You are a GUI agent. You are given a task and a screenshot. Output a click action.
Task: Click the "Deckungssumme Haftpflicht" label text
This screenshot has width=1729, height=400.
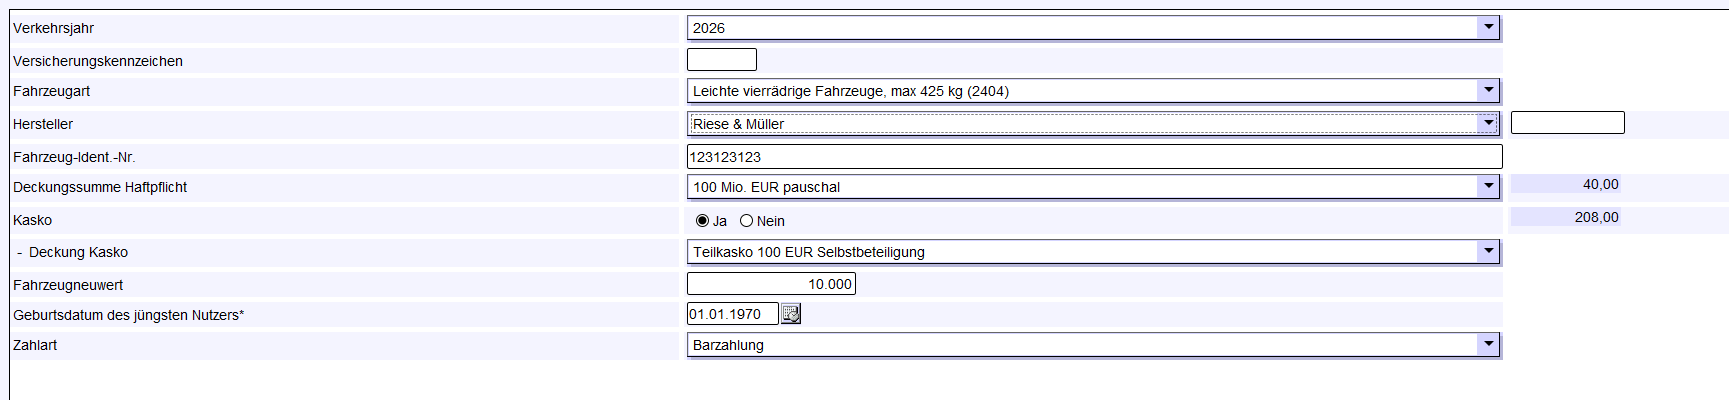100,187
